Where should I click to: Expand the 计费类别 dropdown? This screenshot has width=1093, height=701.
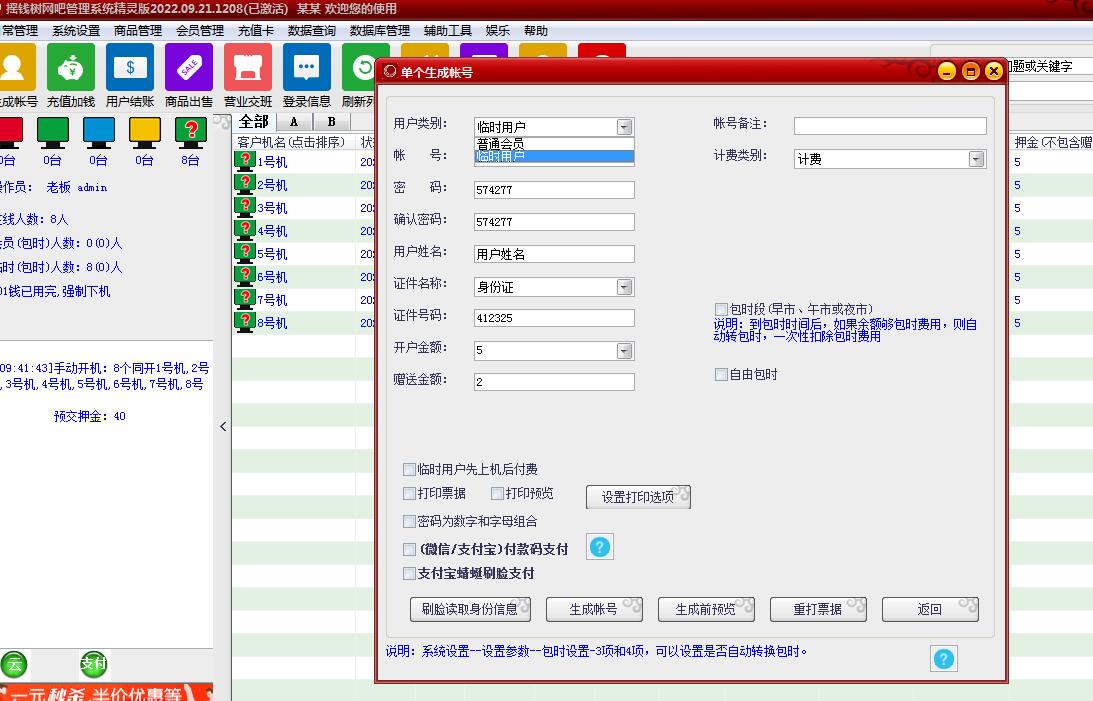coord(976,159)
